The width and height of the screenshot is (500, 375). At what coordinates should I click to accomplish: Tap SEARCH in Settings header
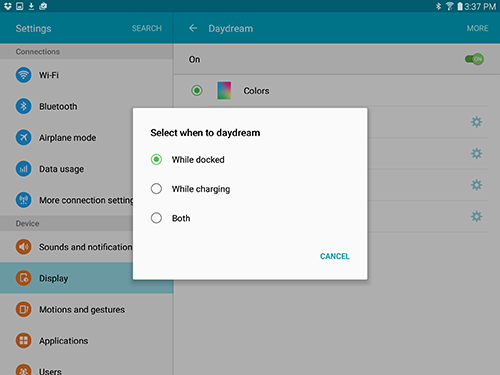pos(147,28)
